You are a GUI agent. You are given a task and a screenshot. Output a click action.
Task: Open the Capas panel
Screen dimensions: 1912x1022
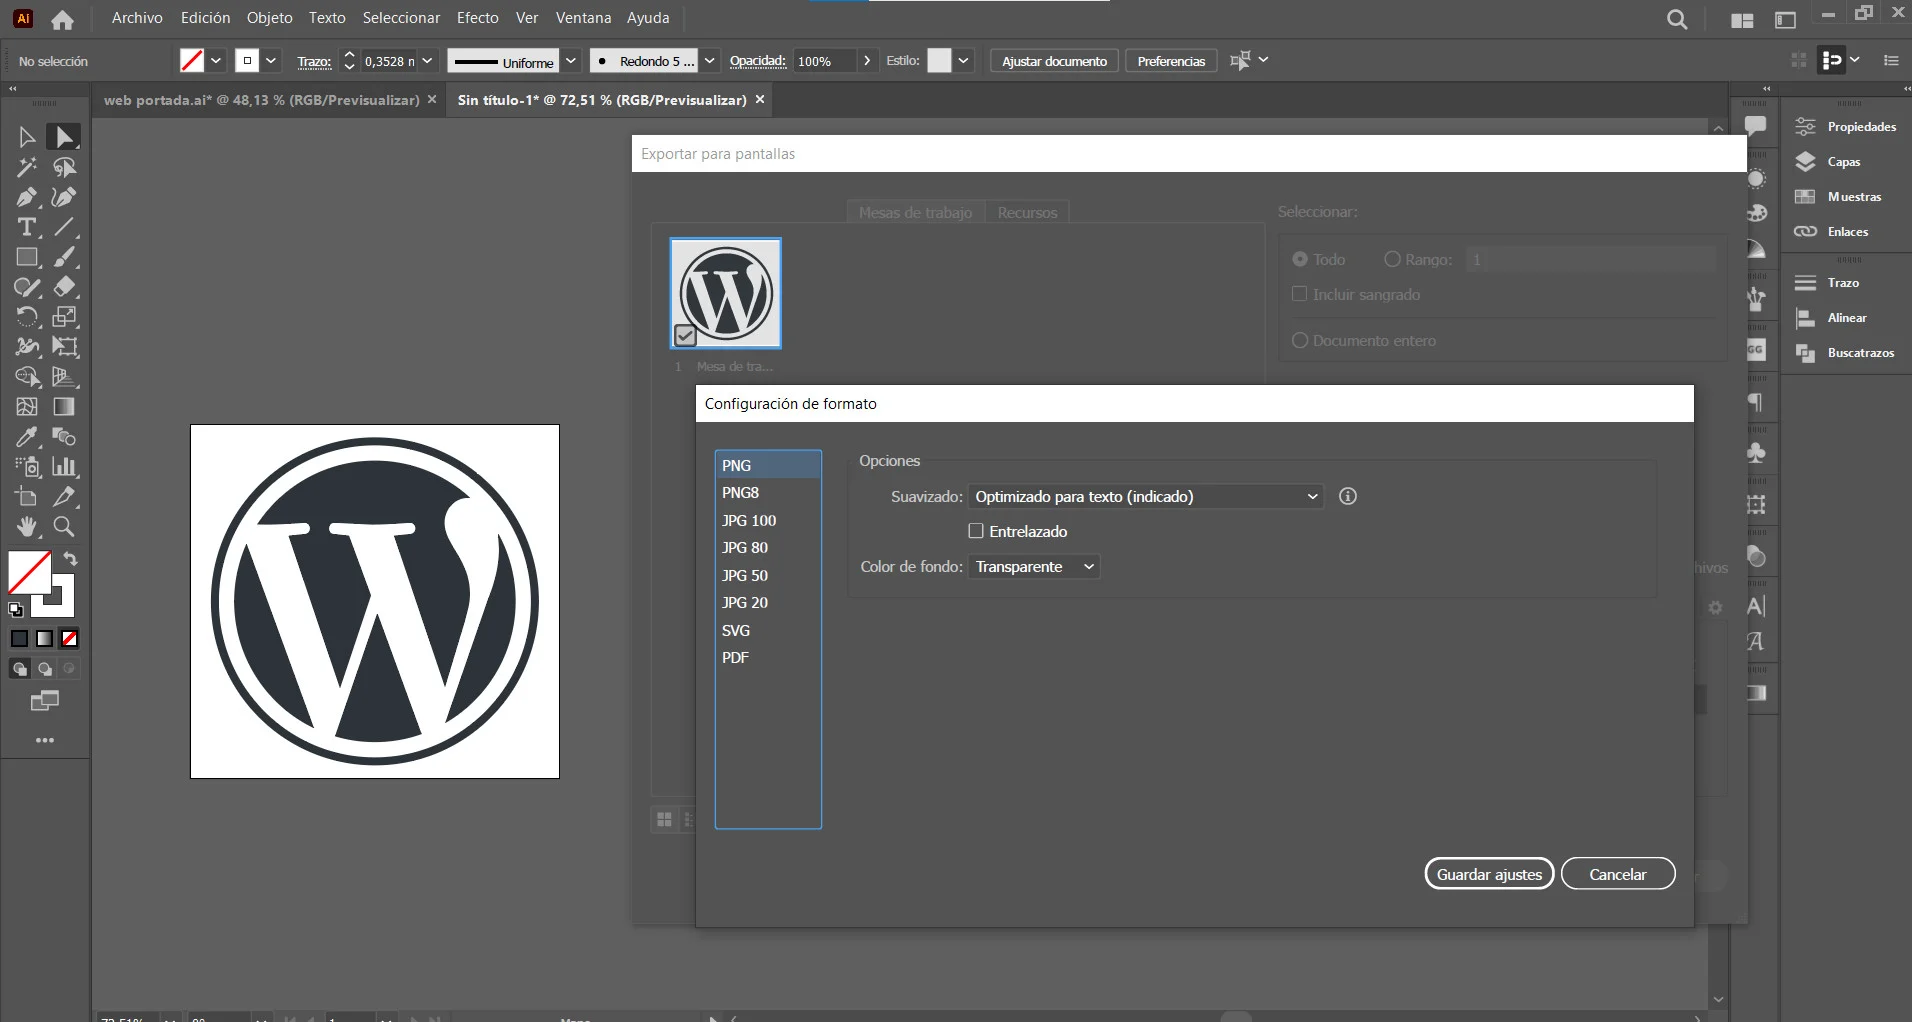pyautogui.click(x=1828, y=162)
